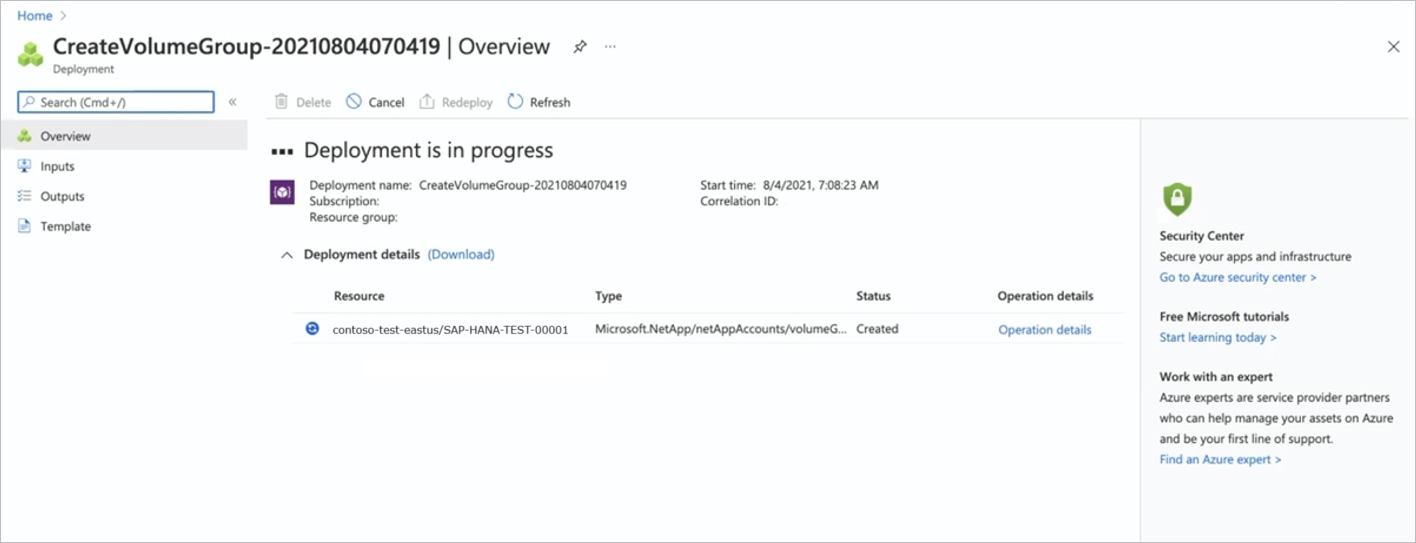
Task: Click the Delete toolbar button label
Action: pyautogui.click(x=313, y=102)
